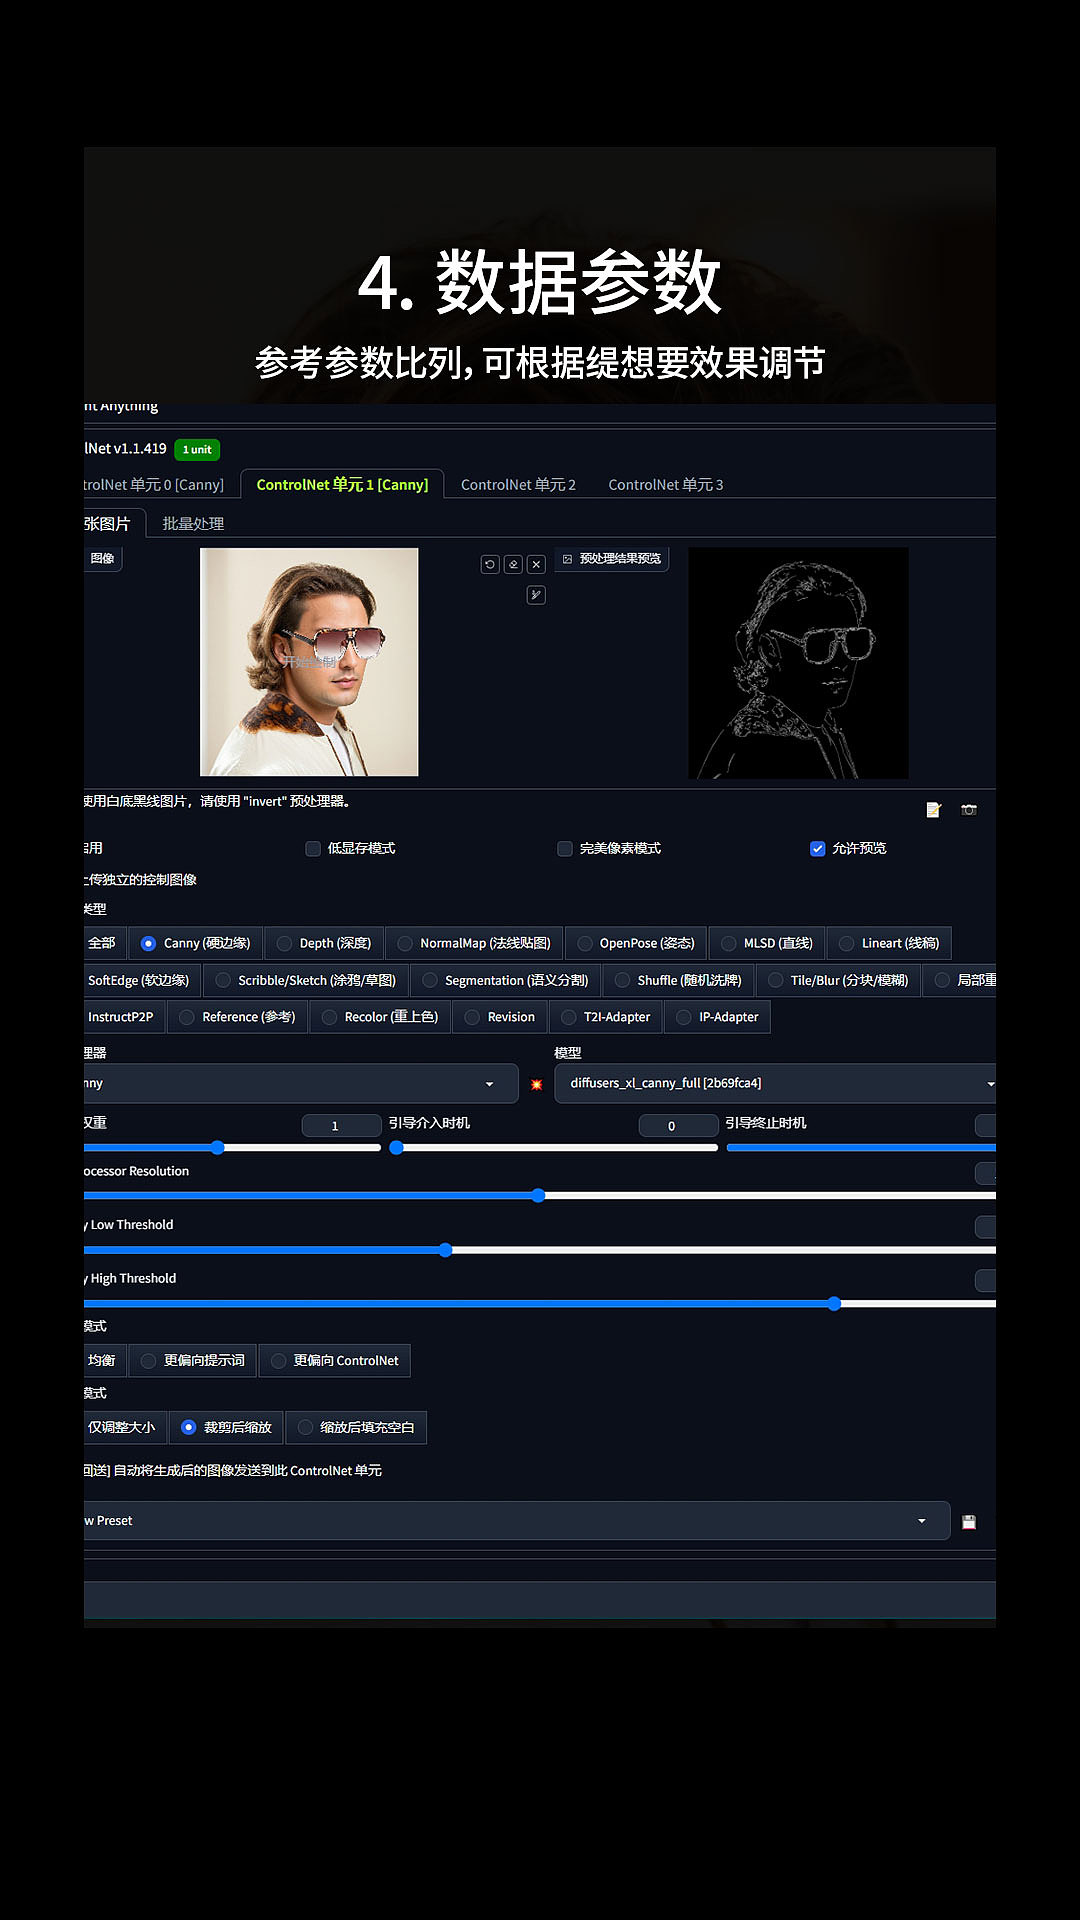This screenshot has width=1080, height=1920.
Task: Run preprocessor with the red burst icon
Action: click(536, 1084)
